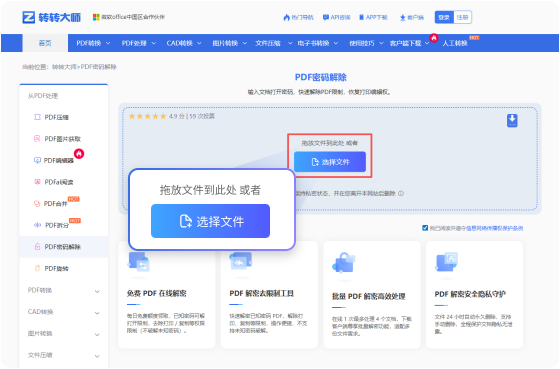
Task: Click the PDF合并 sidebar icon
Action: [37, 204]
